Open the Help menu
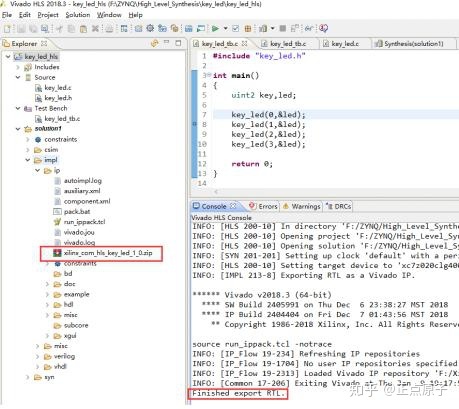Image resolution: width=459 pixels, height=409 pixels. pos(135,15)
